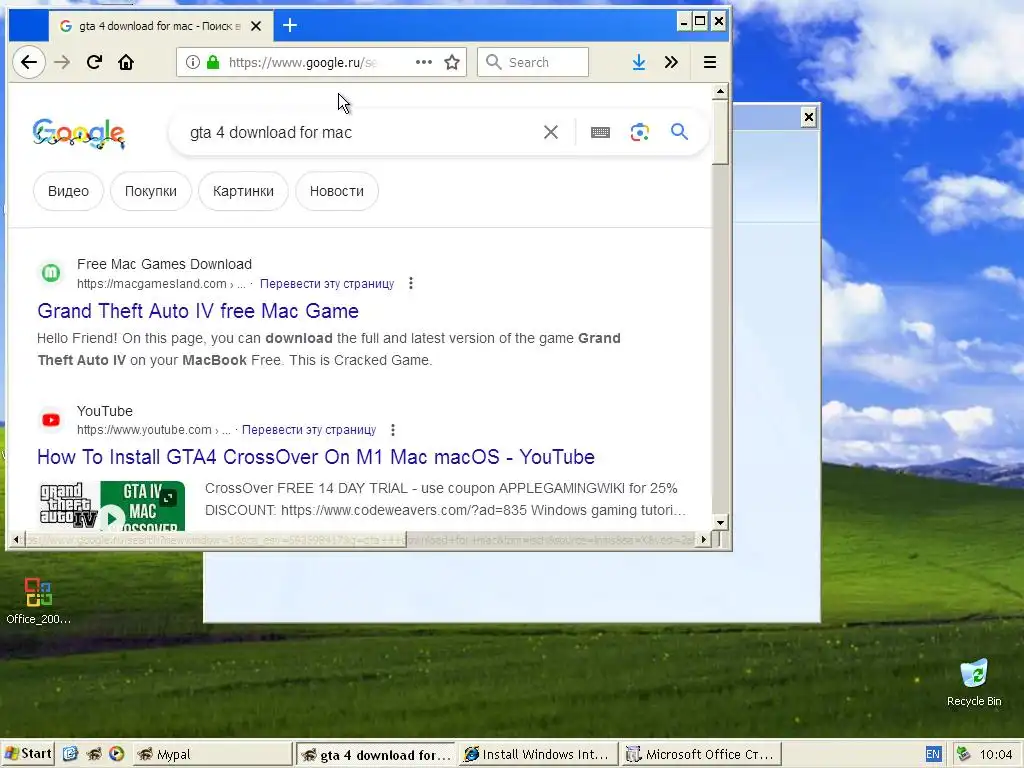Search by image with Google Lens
1024x768 pixels.
click(x=640, y=132)
